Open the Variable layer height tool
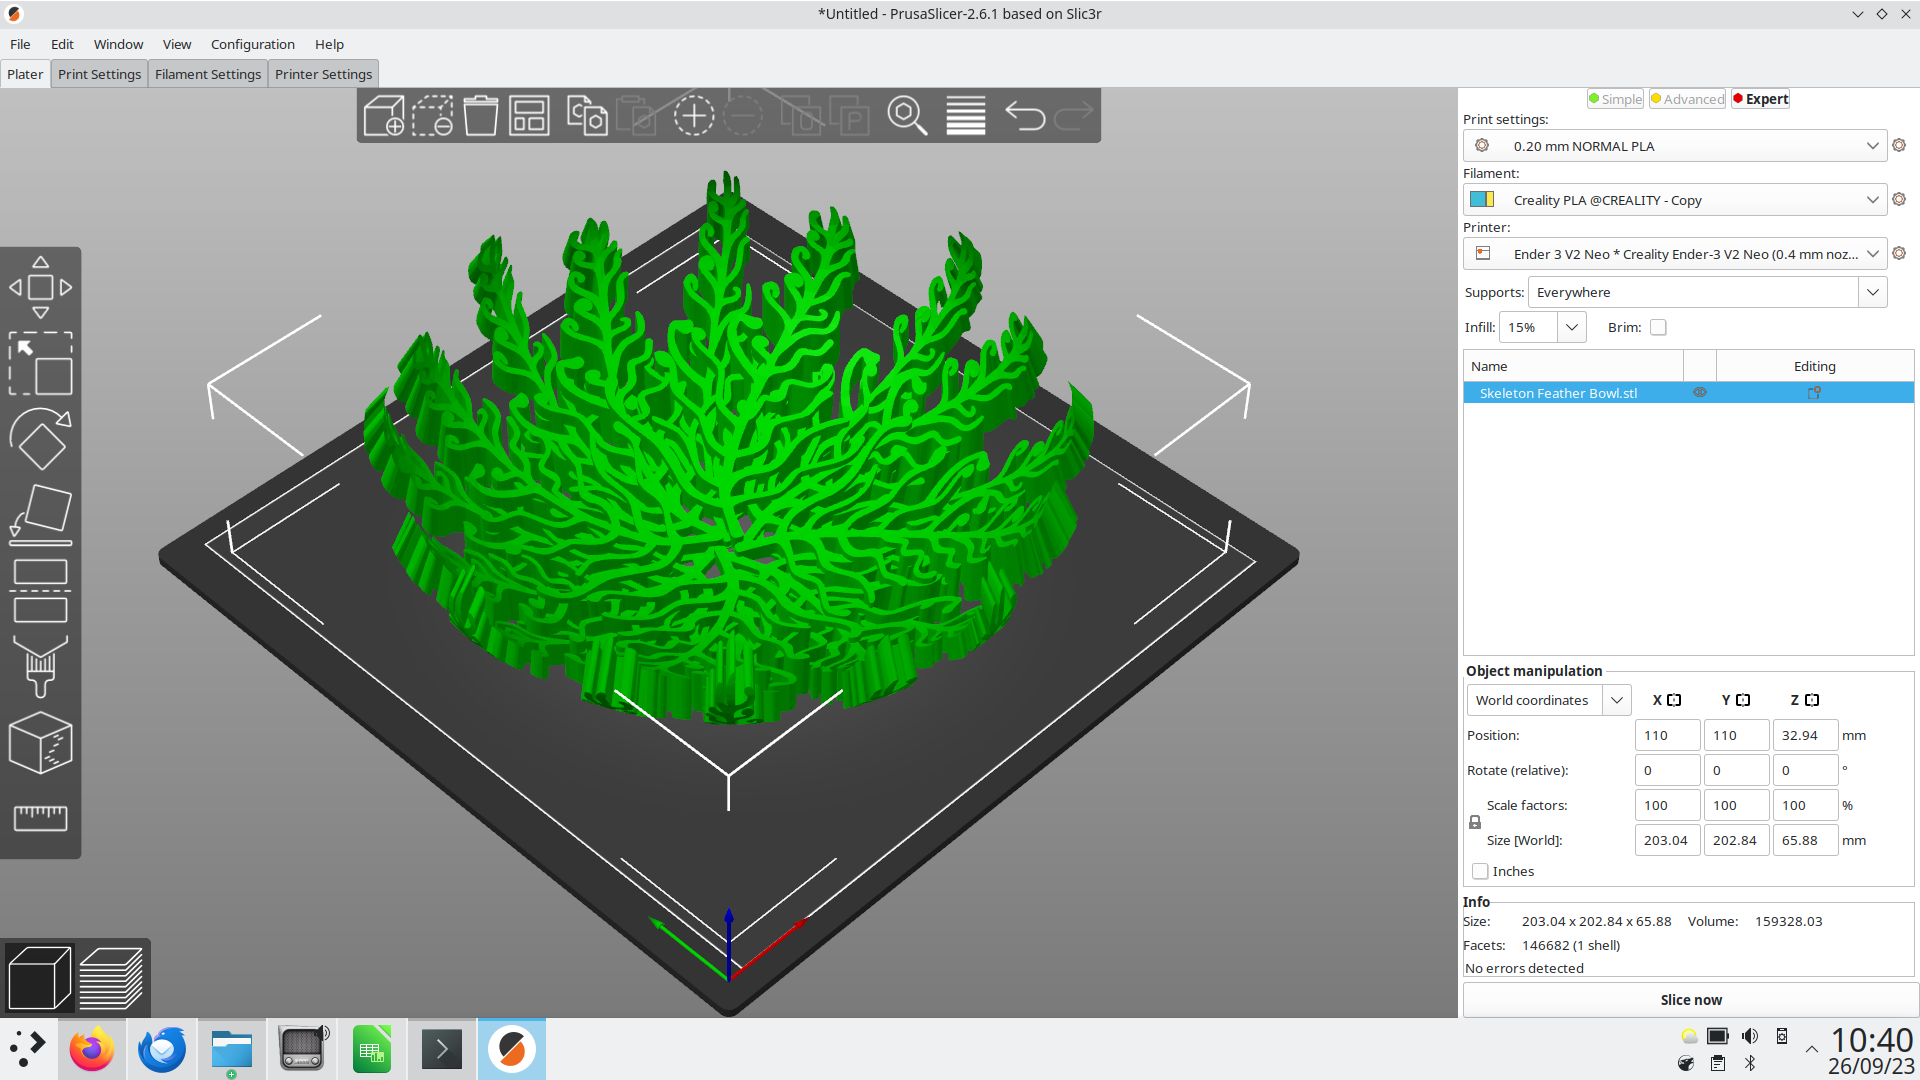The width and height of the screenshot is (1920, 1080). pos(966,115)
